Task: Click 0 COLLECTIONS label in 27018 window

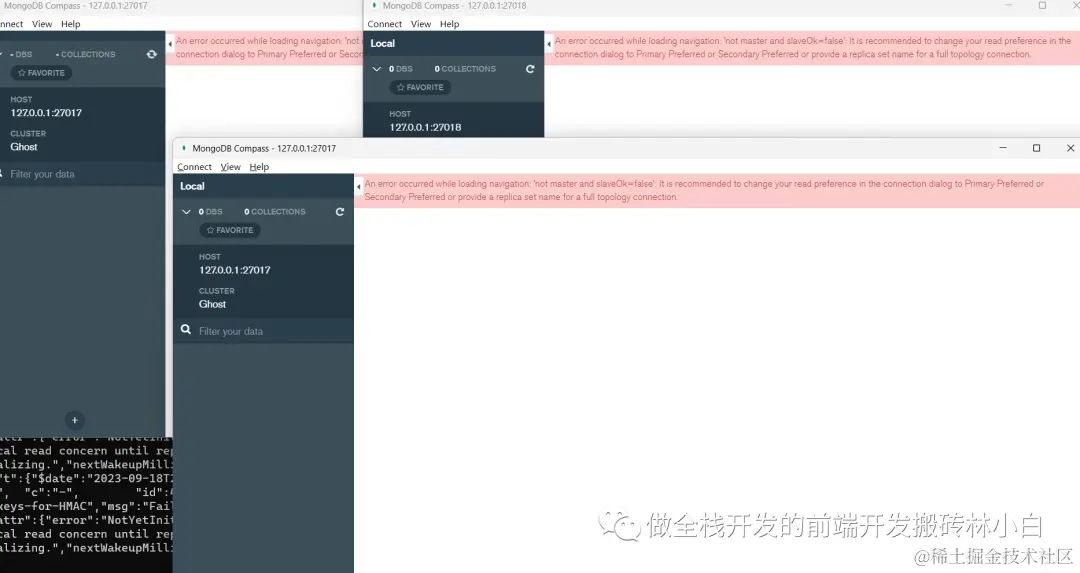Action: point(465,69)
